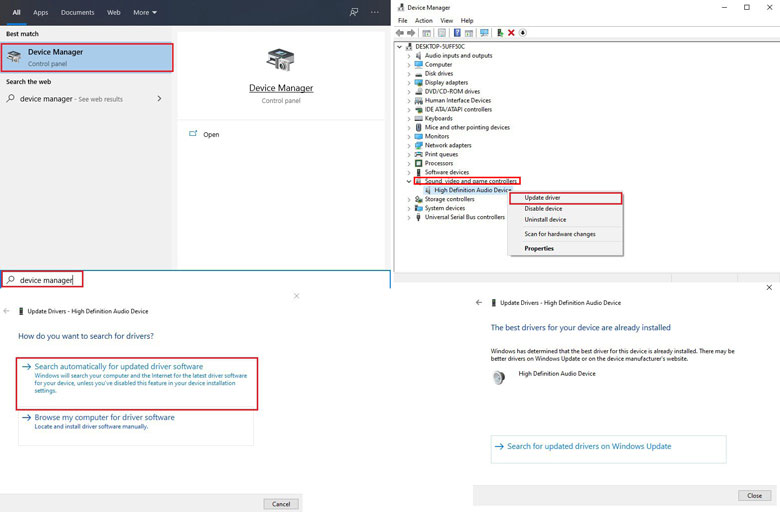Click the Close button in drivers dialog

754,496
